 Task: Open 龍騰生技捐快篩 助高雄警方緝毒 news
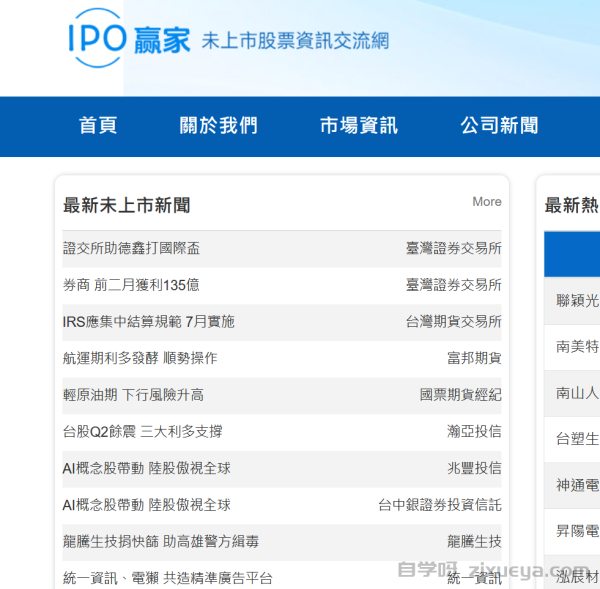pyautogui.click(x=161, y=542)
